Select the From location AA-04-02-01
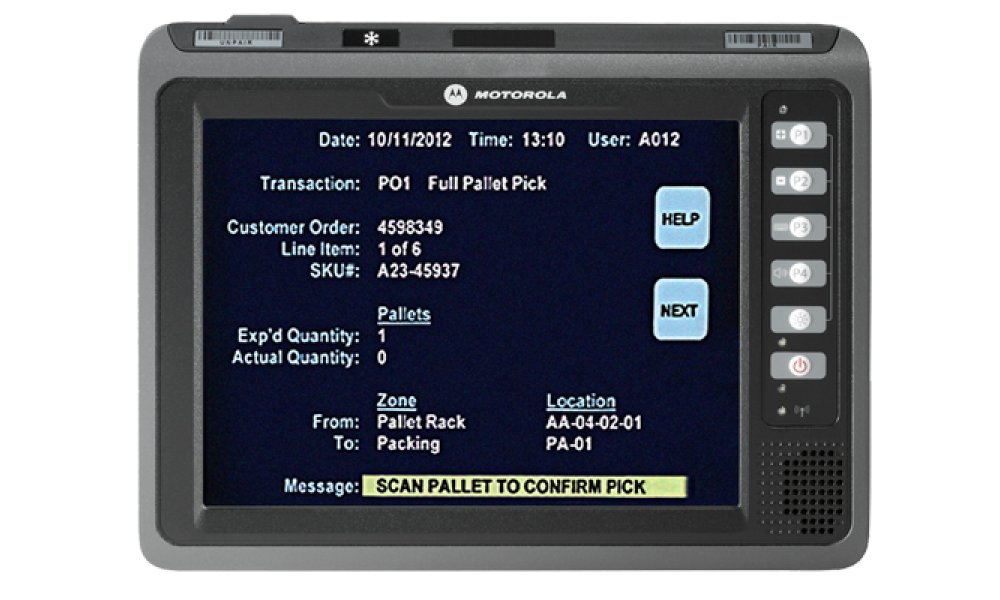Viewport: 1000px width, 600px height. (x=594, y=422)
